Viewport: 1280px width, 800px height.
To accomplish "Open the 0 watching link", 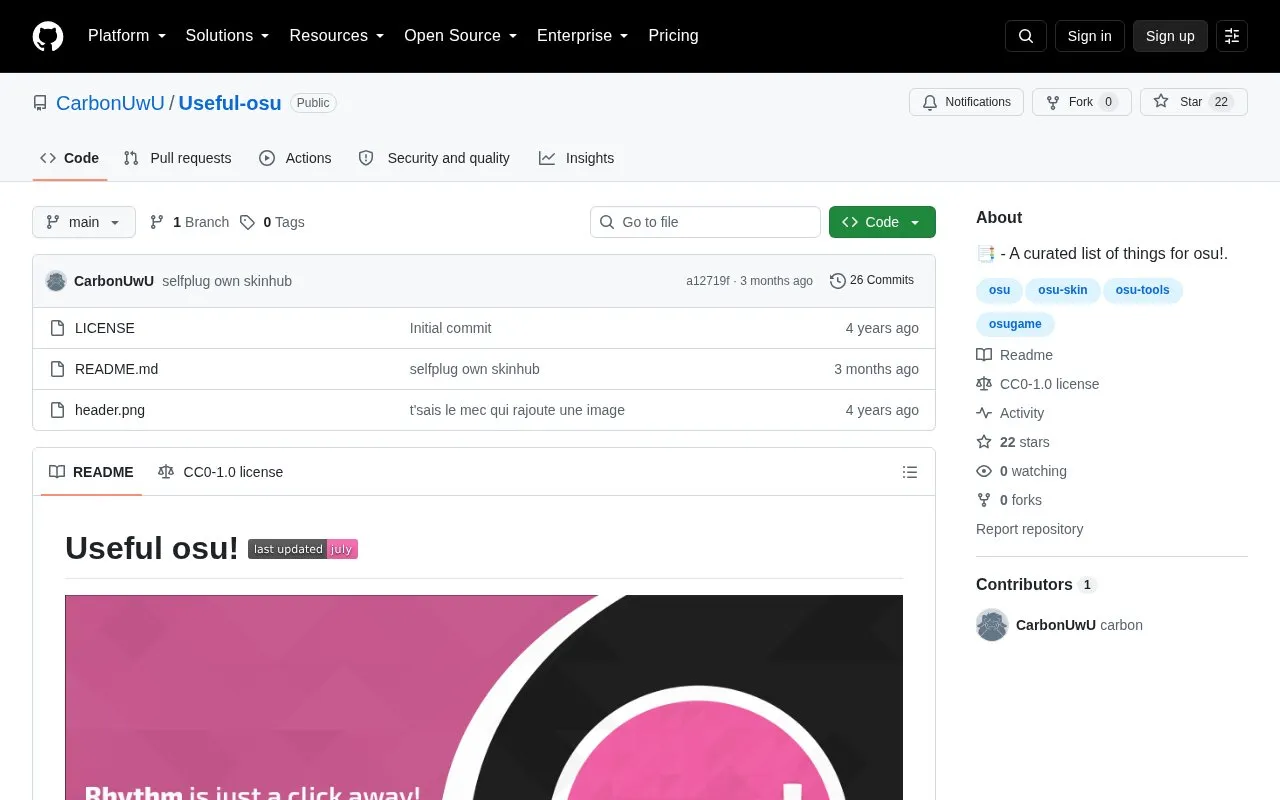I will pos(1022,471).
